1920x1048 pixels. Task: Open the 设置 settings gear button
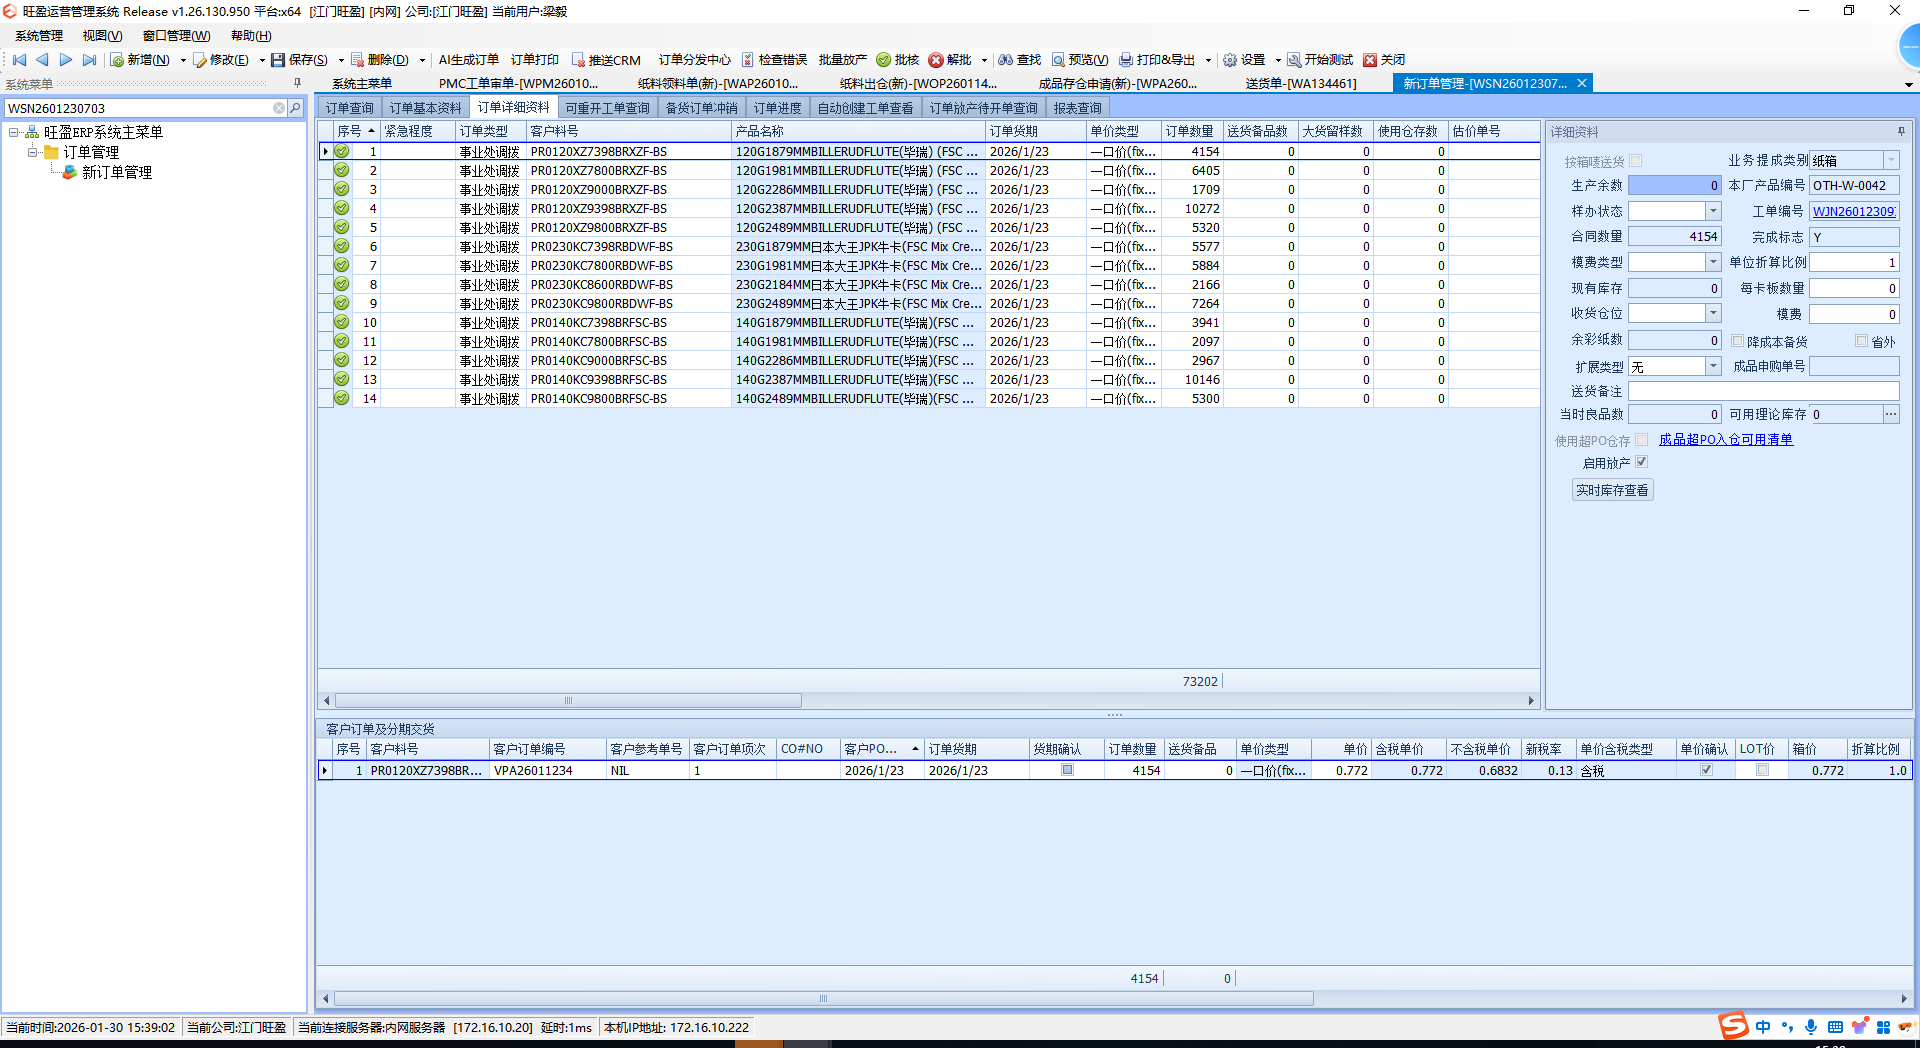point(1244,60)
